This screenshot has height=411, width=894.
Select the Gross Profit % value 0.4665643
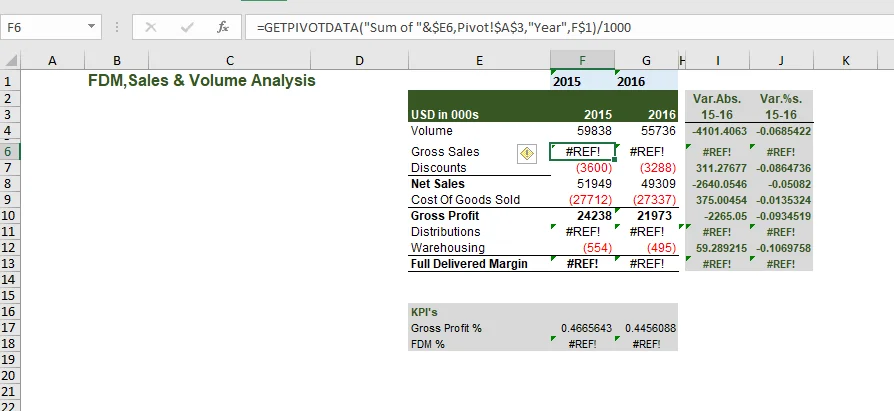click(581, 328)
